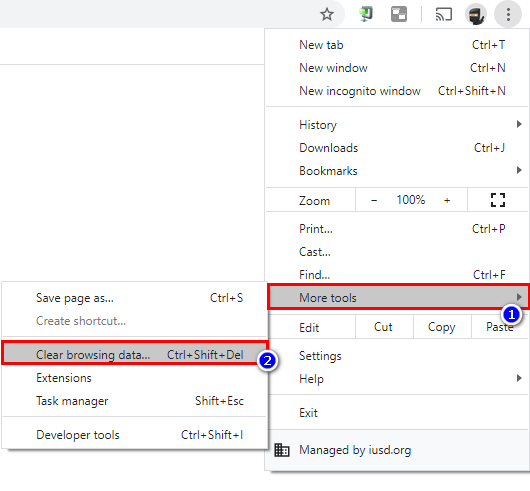
Task: Open Developer tools from submenu
Action: 135,435
